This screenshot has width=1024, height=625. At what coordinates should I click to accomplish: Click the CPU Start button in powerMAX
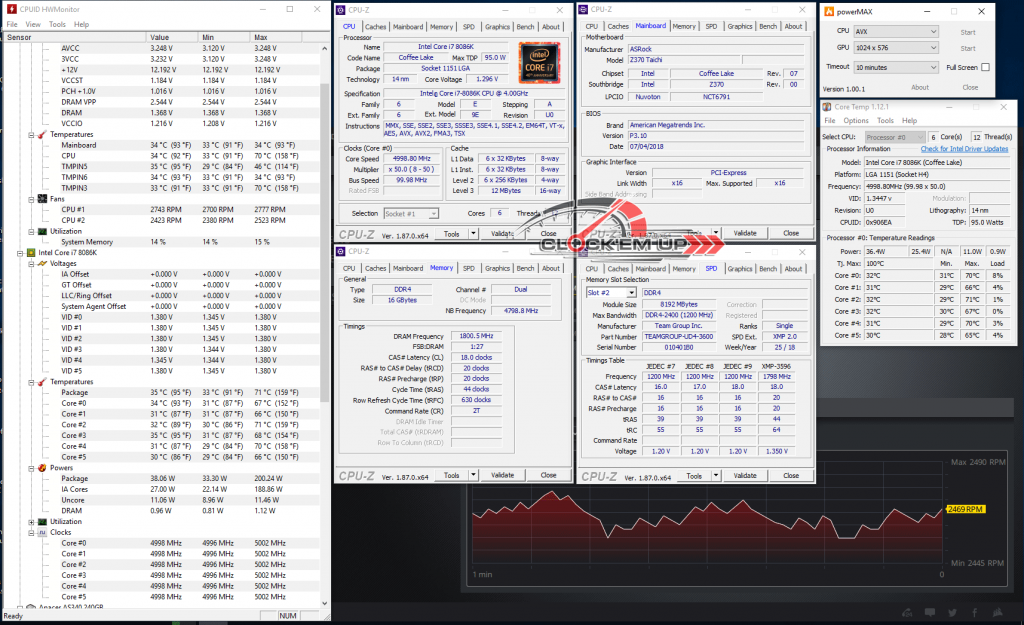click(968, 32)
